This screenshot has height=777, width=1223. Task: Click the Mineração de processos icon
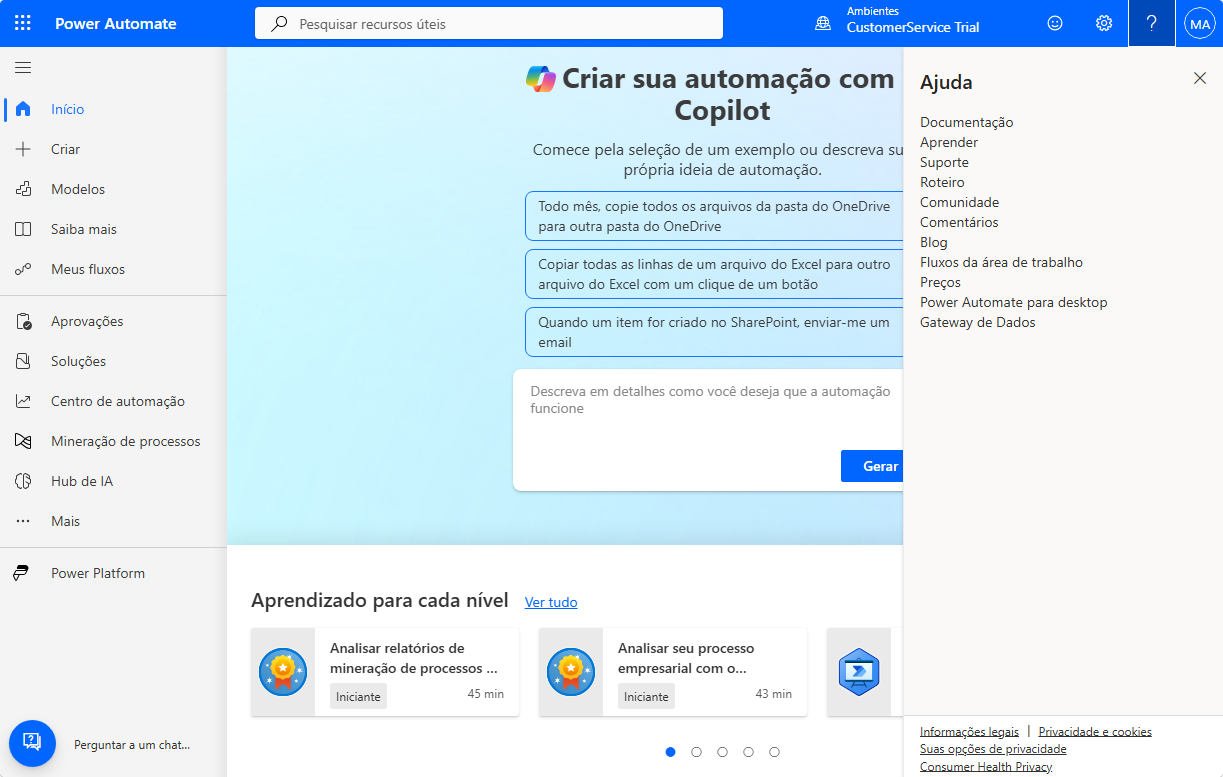(x=23, y=441)
